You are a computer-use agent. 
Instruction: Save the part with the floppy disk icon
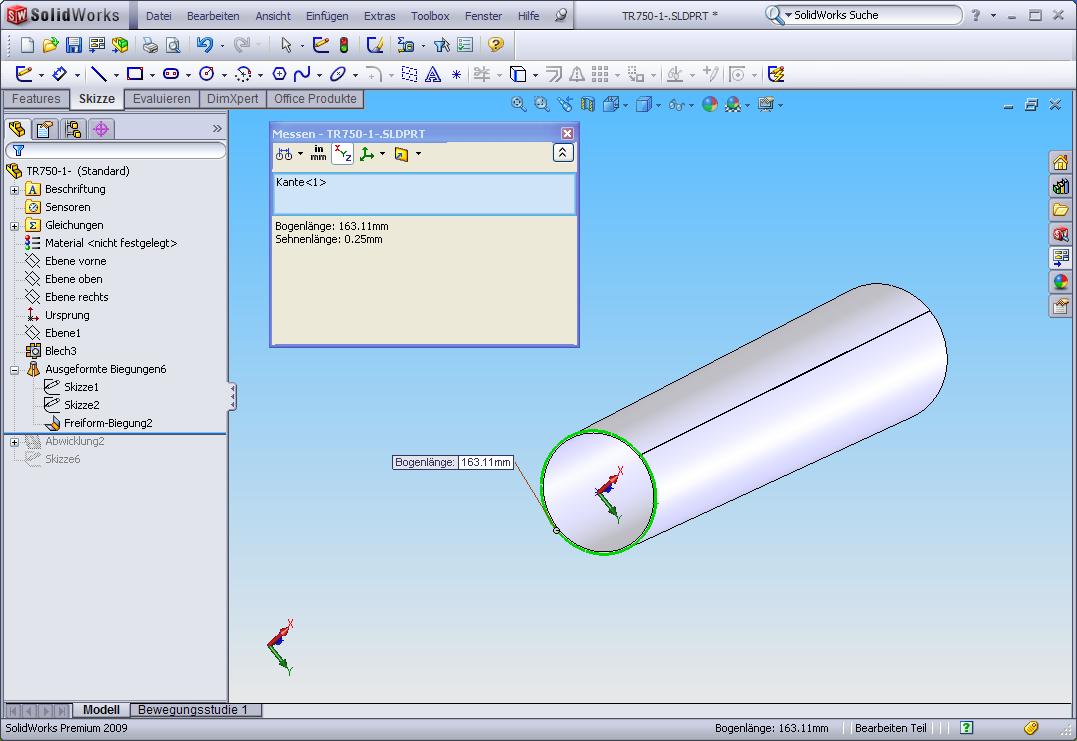[73, 45]
